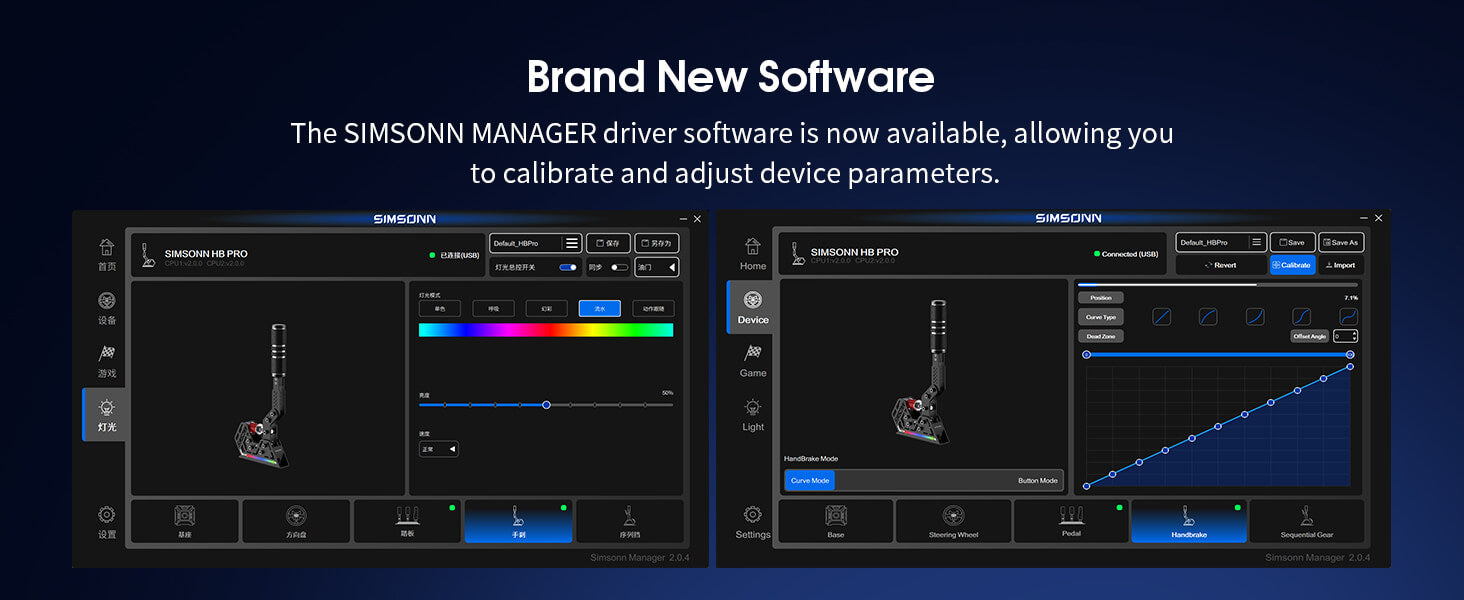
Task: Choose the linear curve type preset icon
Action: tap(1161, 317)
